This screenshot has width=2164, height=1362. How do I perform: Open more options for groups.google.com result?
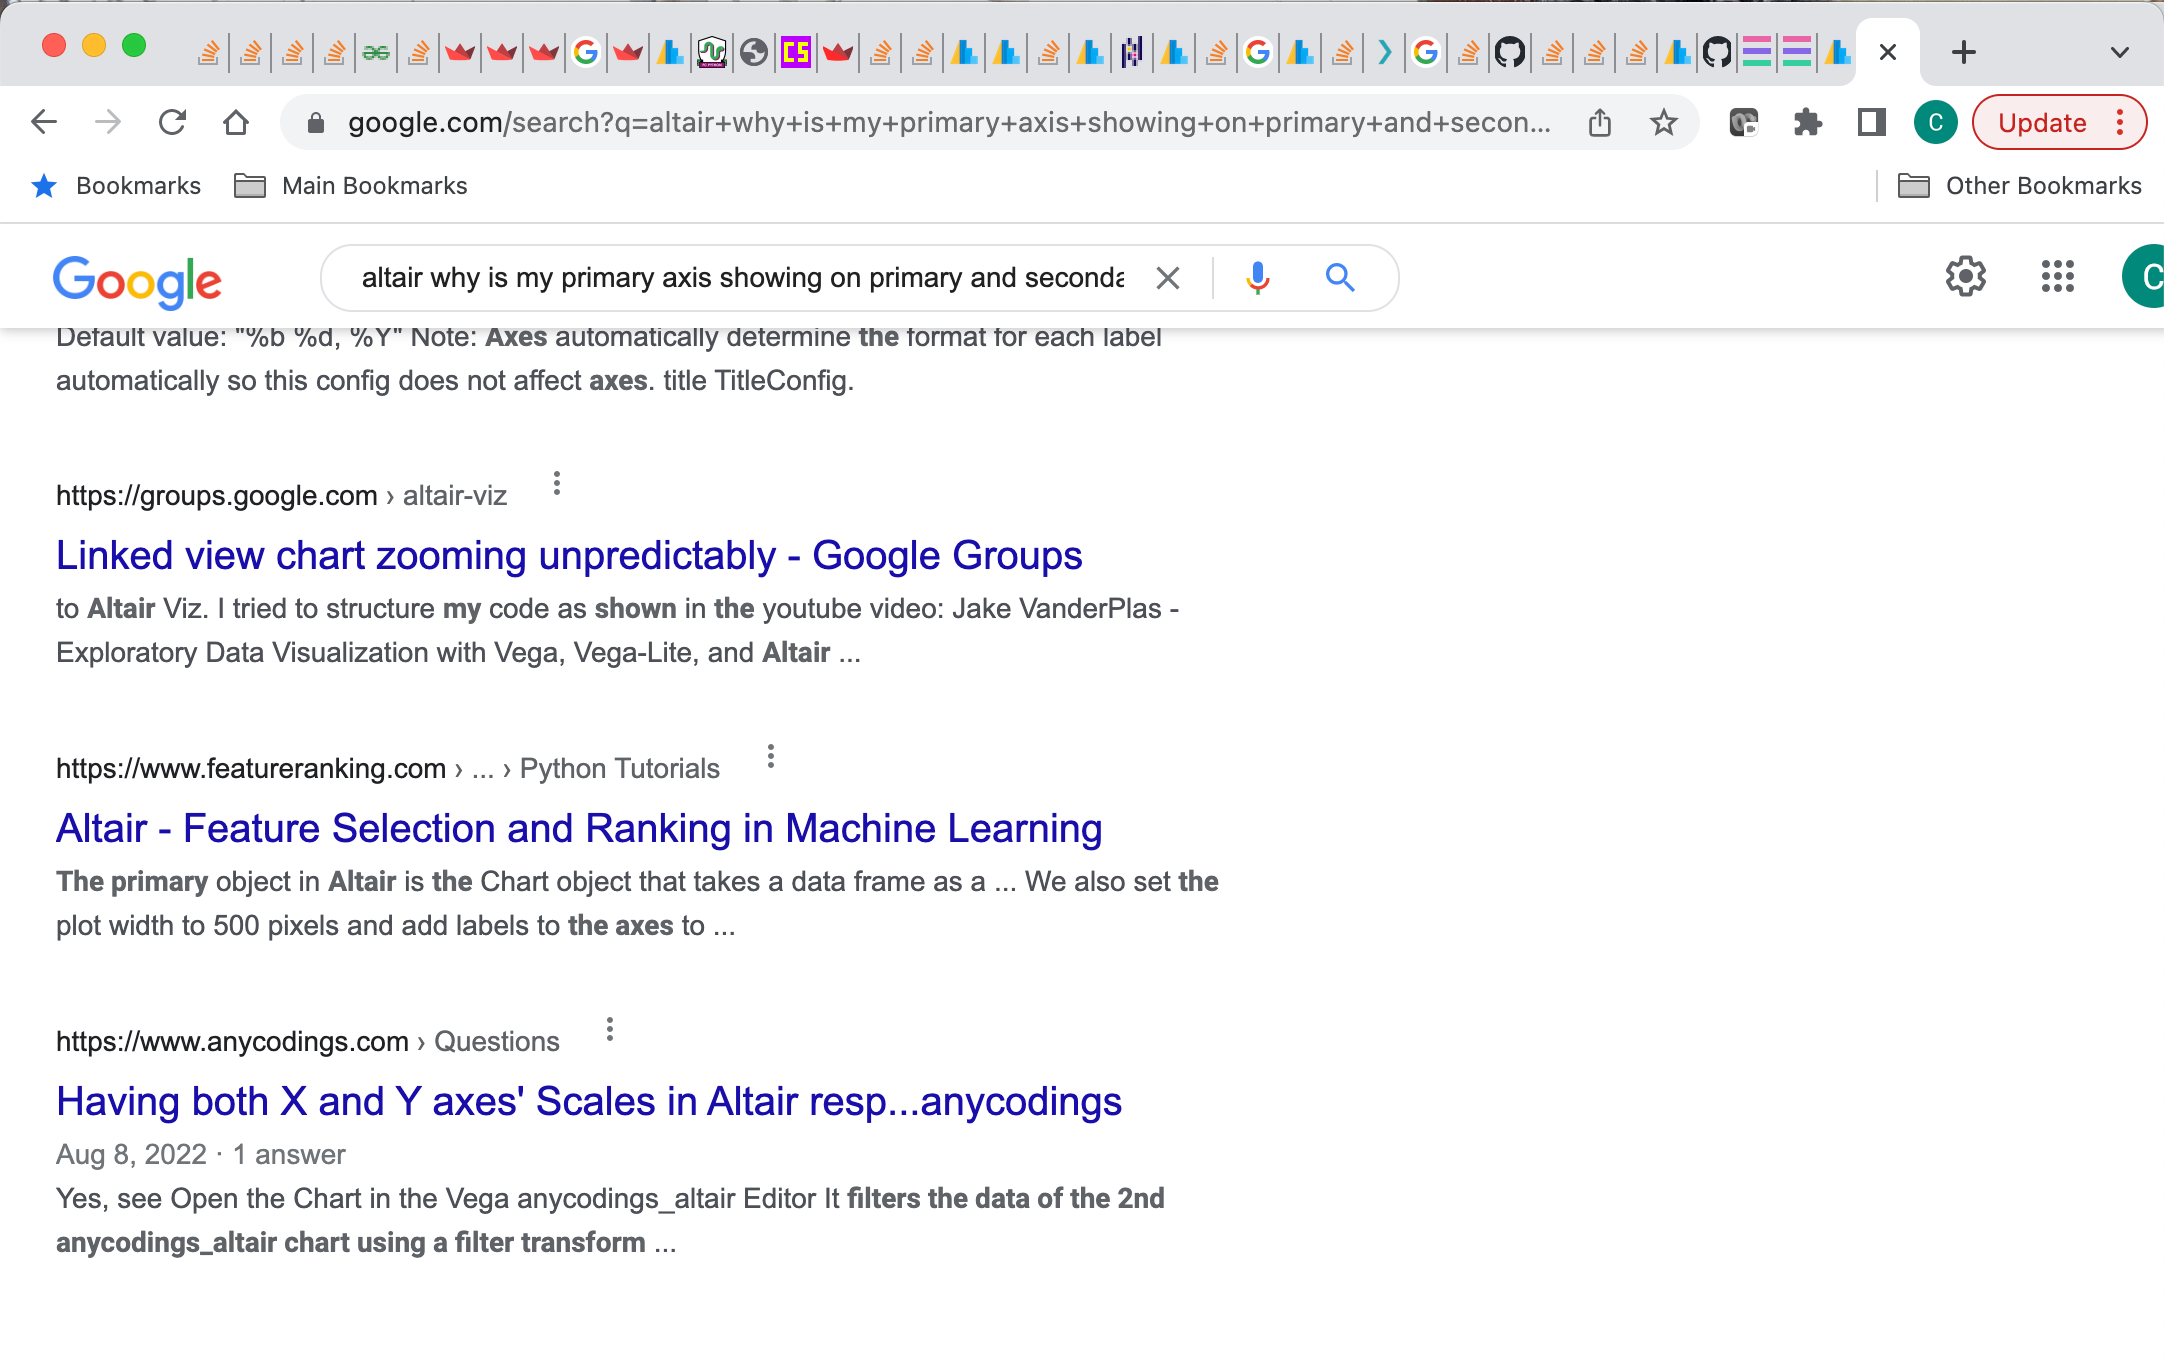(x=557, y=484)
